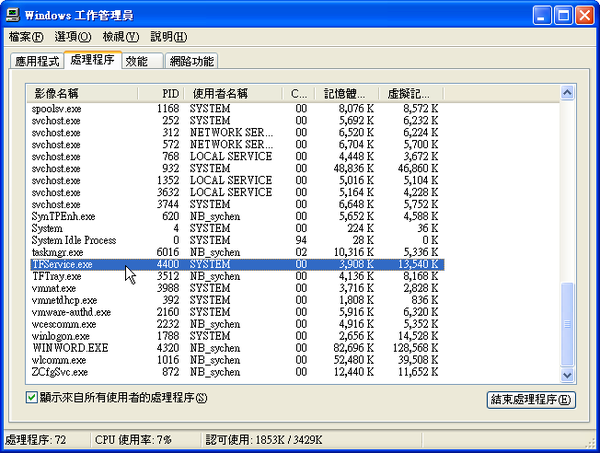Click CPU value 94
600x453 pixels.
pyautogui.click(x=301, y=240)
